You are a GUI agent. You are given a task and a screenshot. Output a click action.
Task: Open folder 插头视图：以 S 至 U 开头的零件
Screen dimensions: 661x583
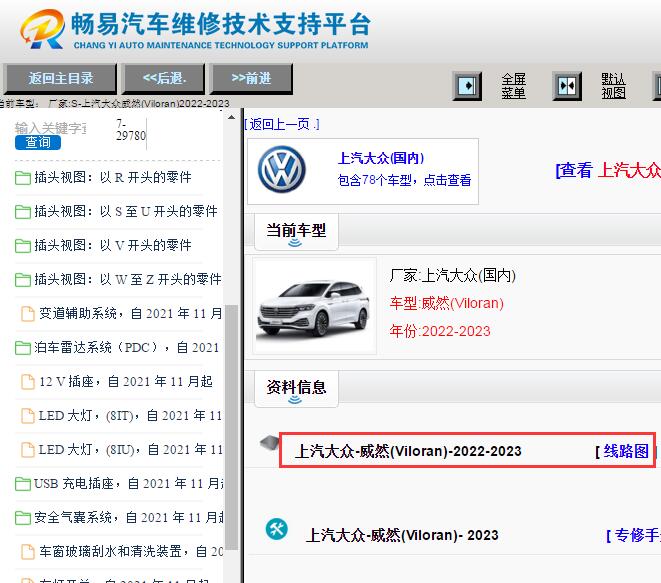tap(126, 211)
